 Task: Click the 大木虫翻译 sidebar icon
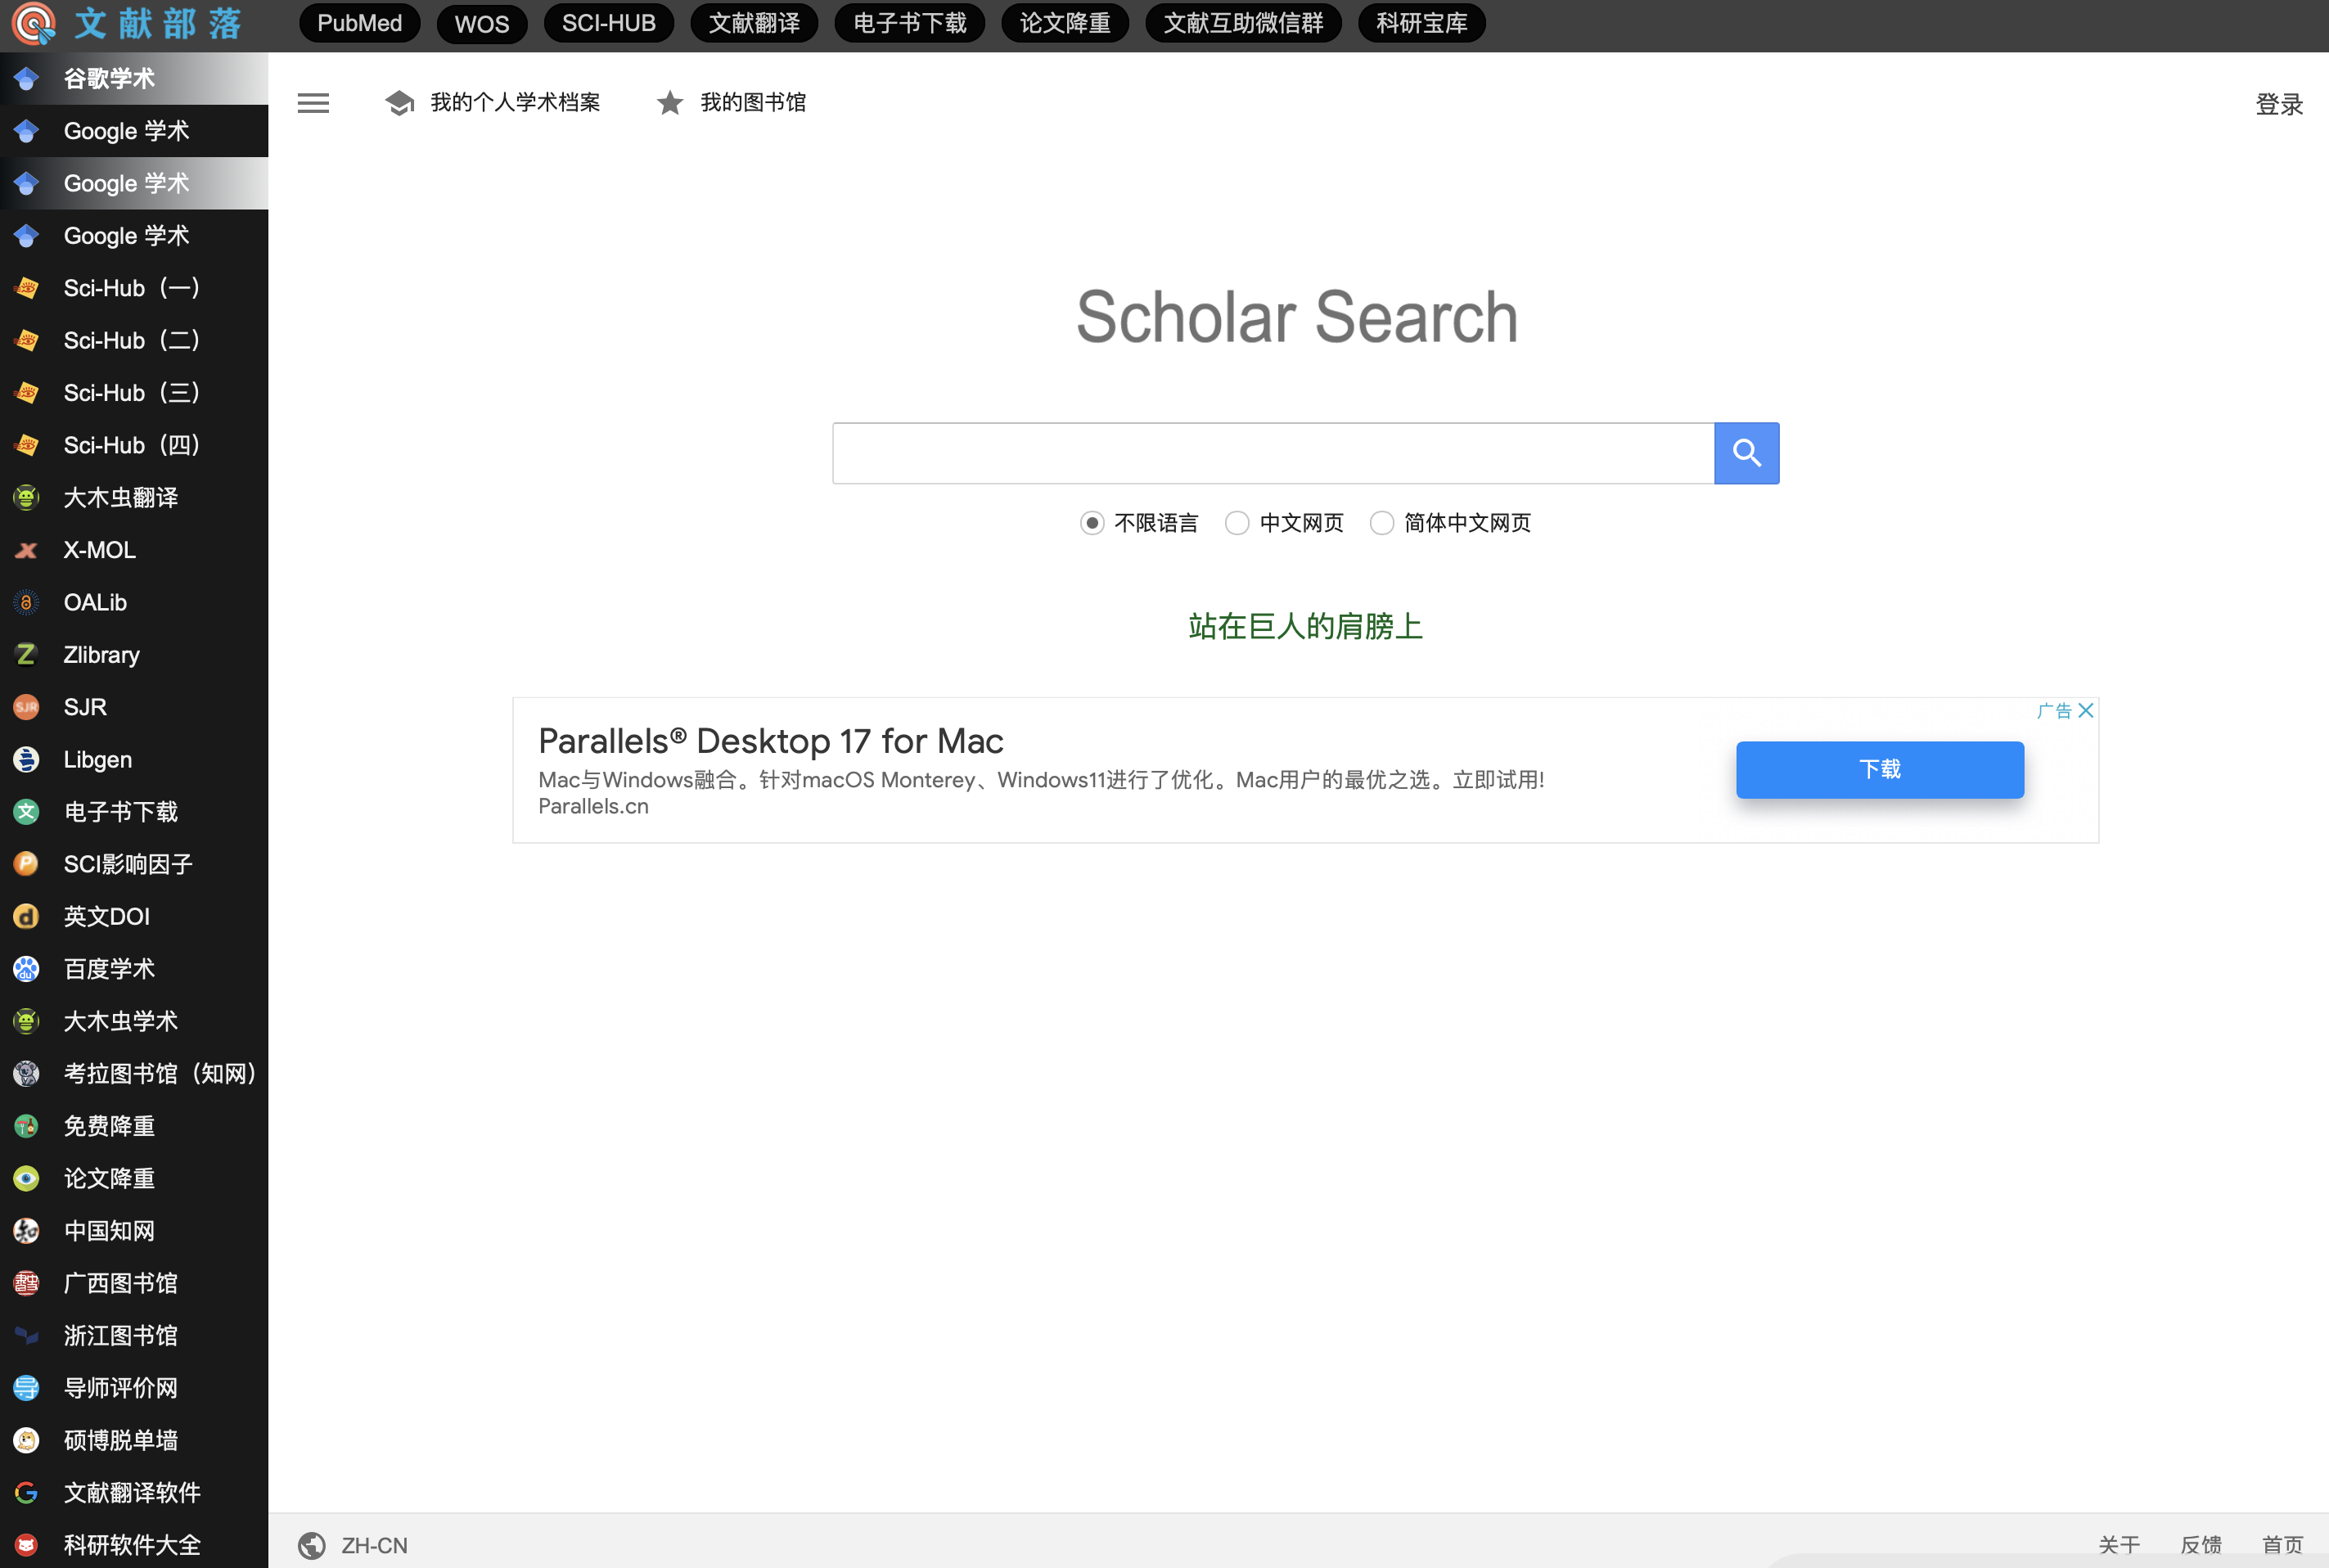[27, 497]
